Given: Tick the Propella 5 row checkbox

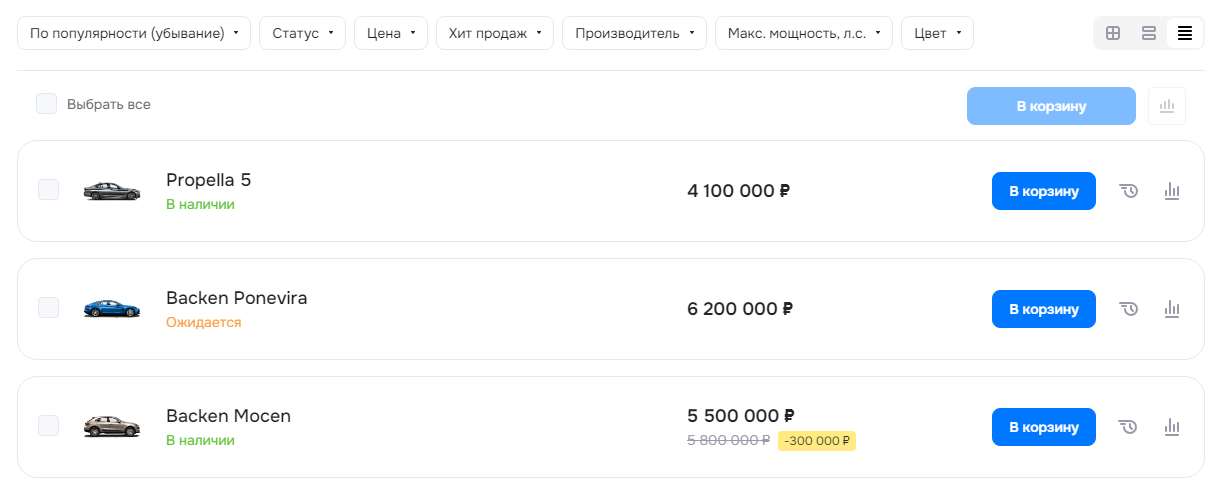Looking at the screenshot, I should point(48,190).
